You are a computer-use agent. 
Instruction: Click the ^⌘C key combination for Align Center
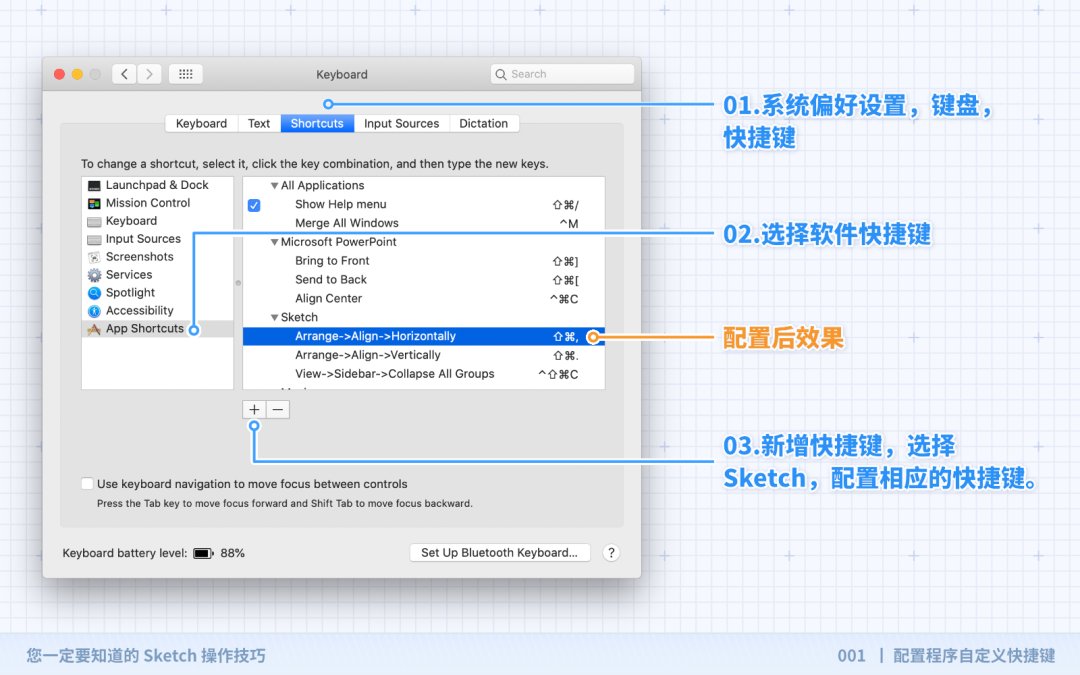[x=564, y=299]
